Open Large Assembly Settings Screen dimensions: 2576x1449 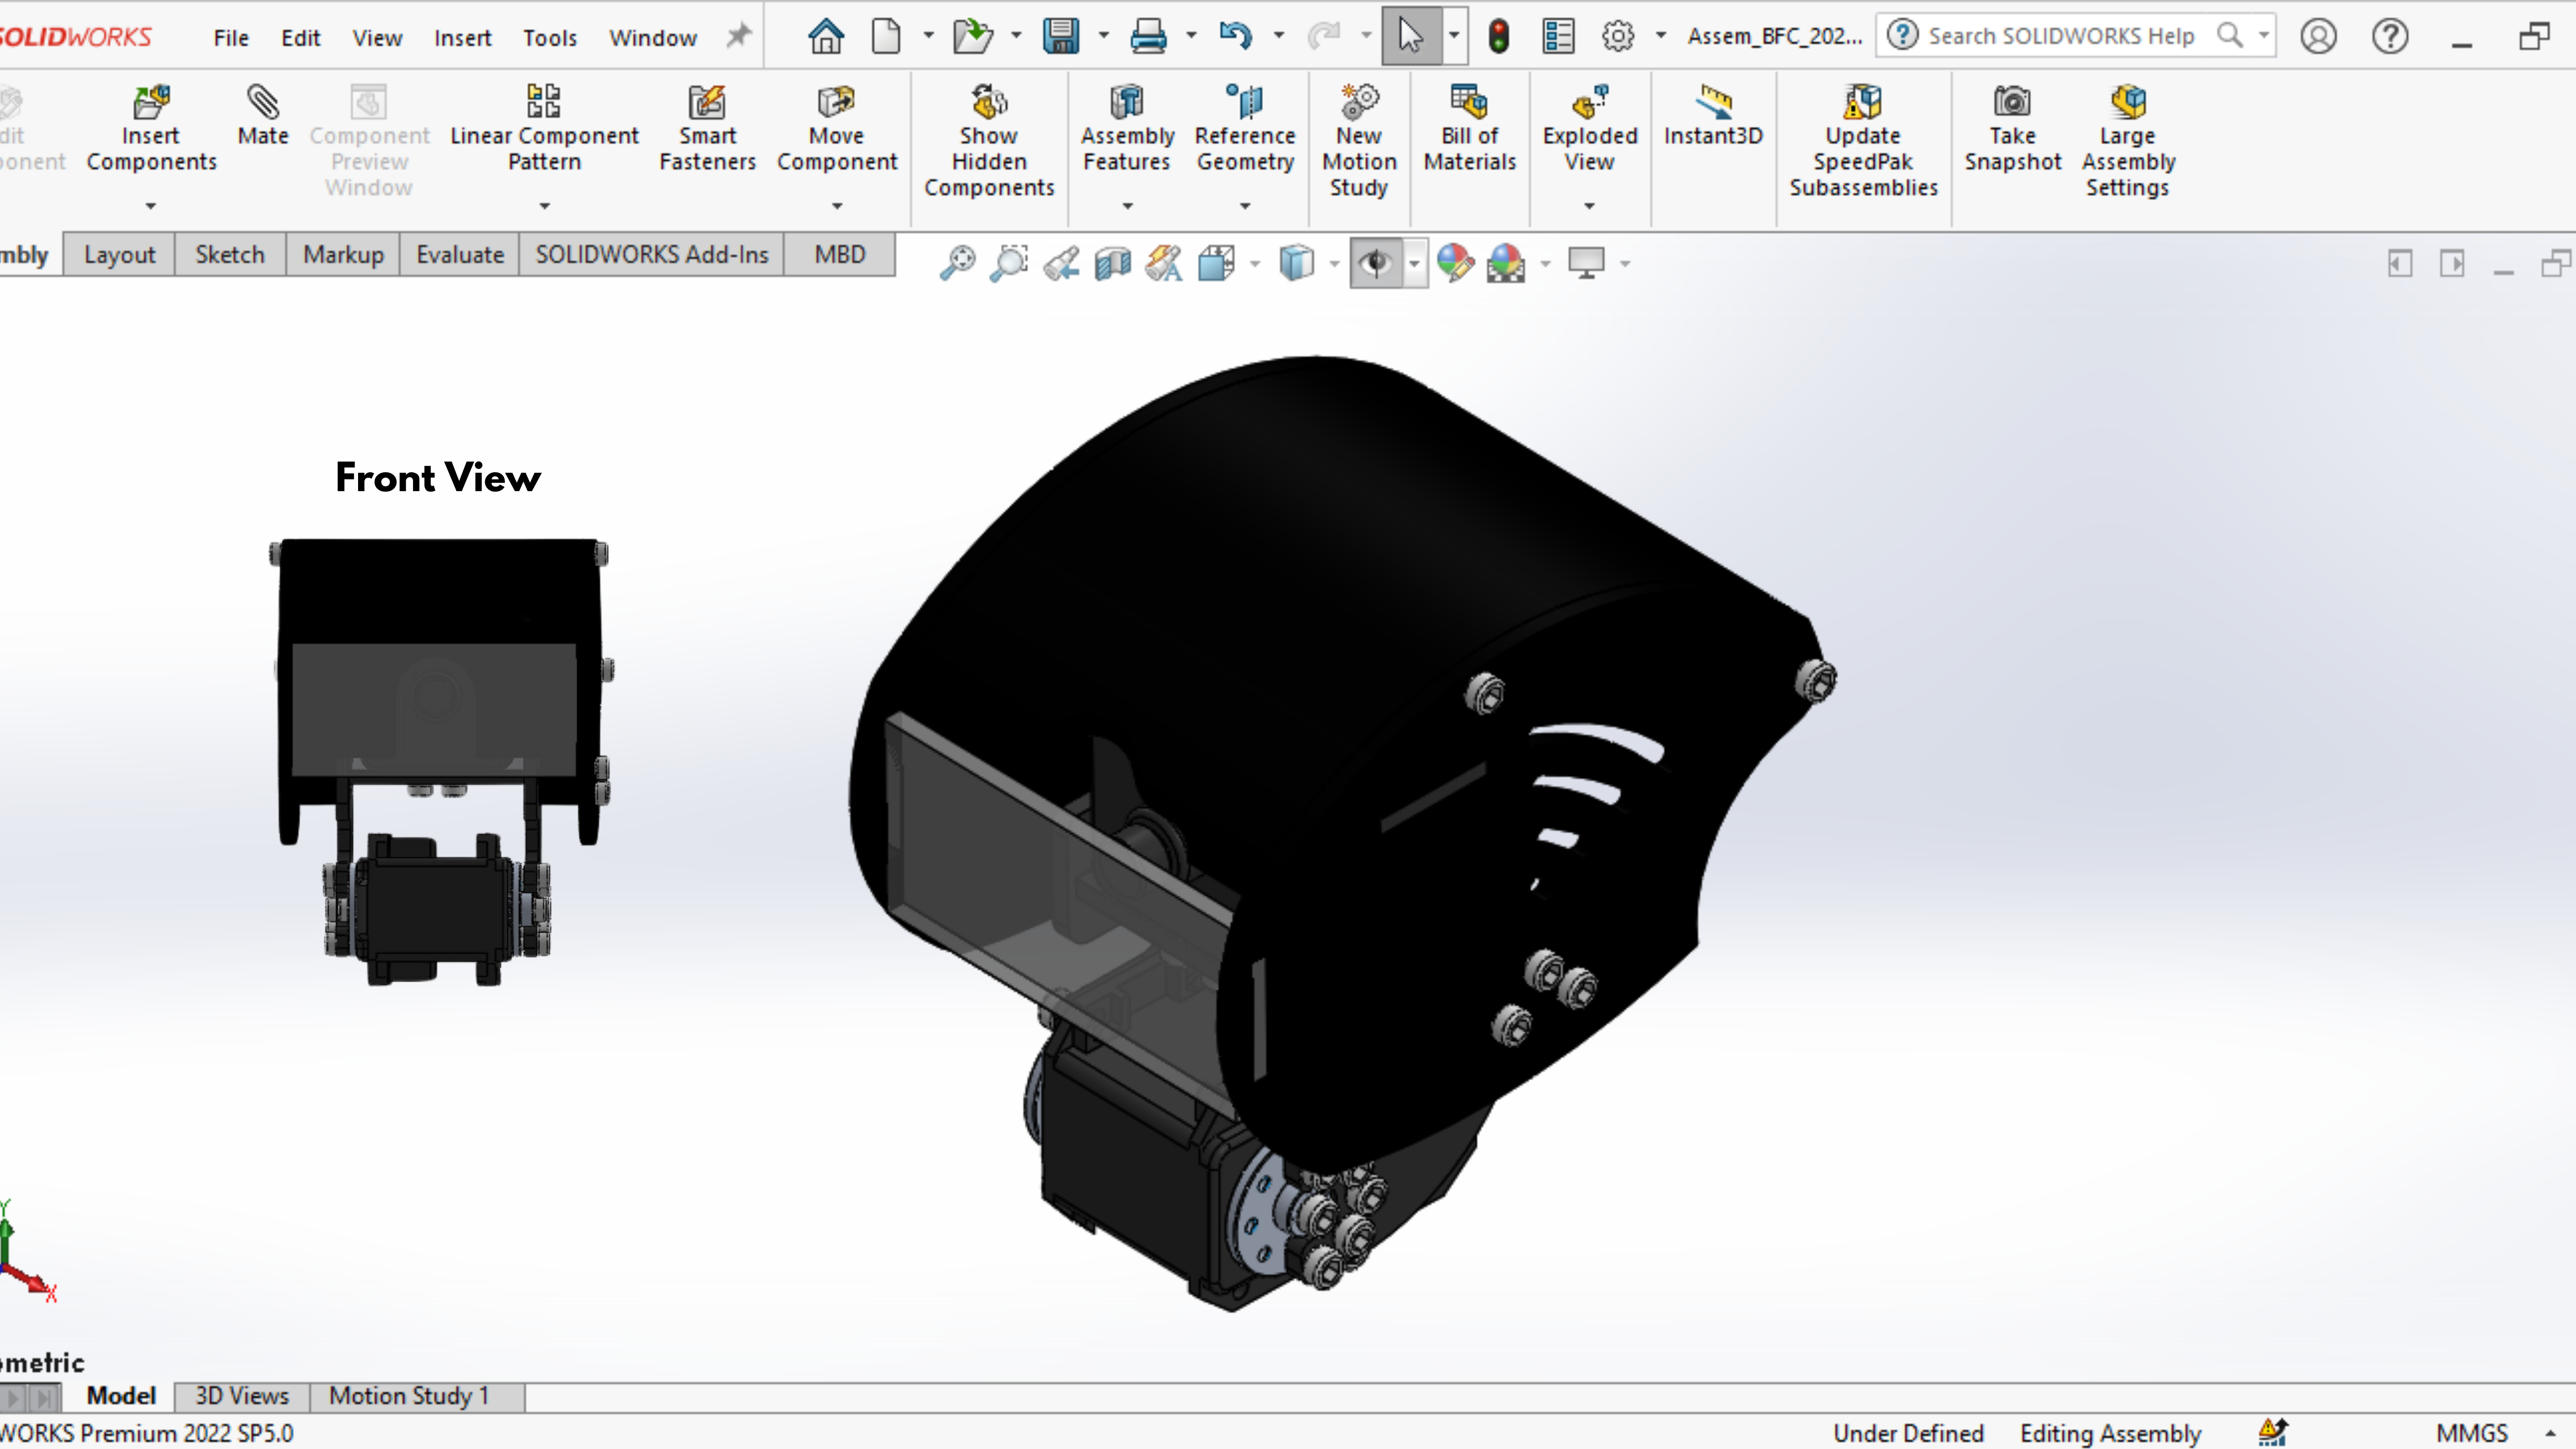click(2128, 141)
